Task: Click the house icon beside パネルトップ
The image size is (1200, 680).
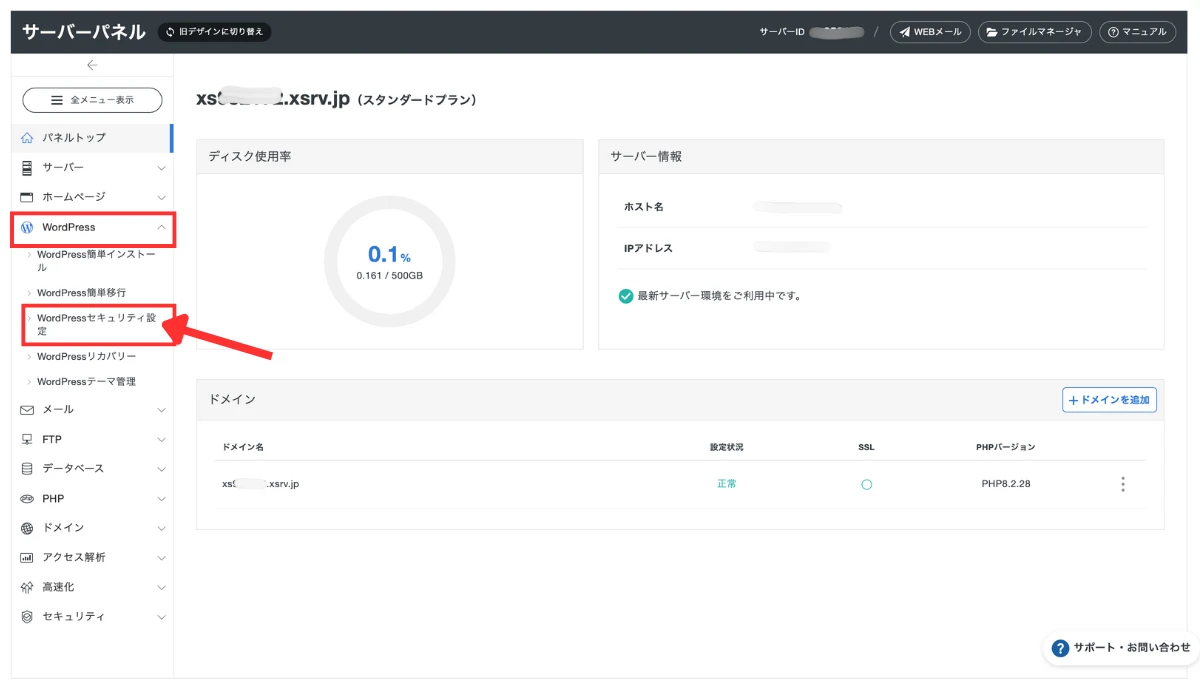Action: pos(27,137)
